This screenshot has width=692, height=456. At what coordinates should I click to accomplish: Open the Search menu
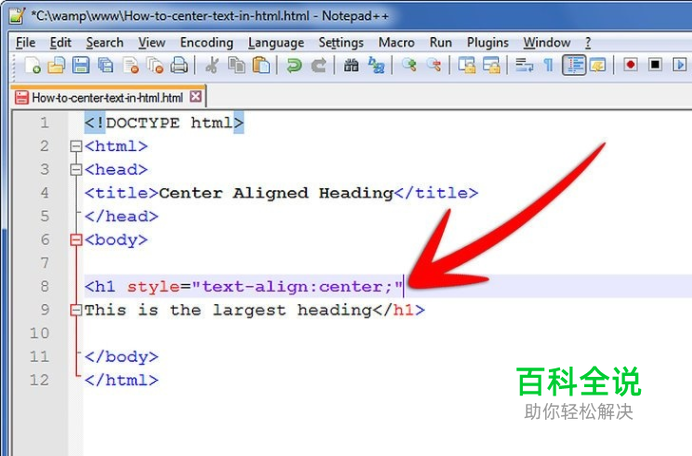(105, 43)
